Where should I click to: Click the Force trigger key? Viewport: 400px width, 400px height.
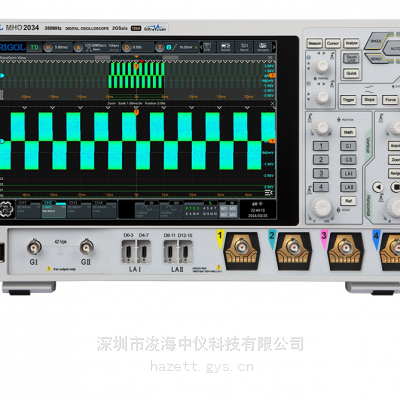pos(390,100)
